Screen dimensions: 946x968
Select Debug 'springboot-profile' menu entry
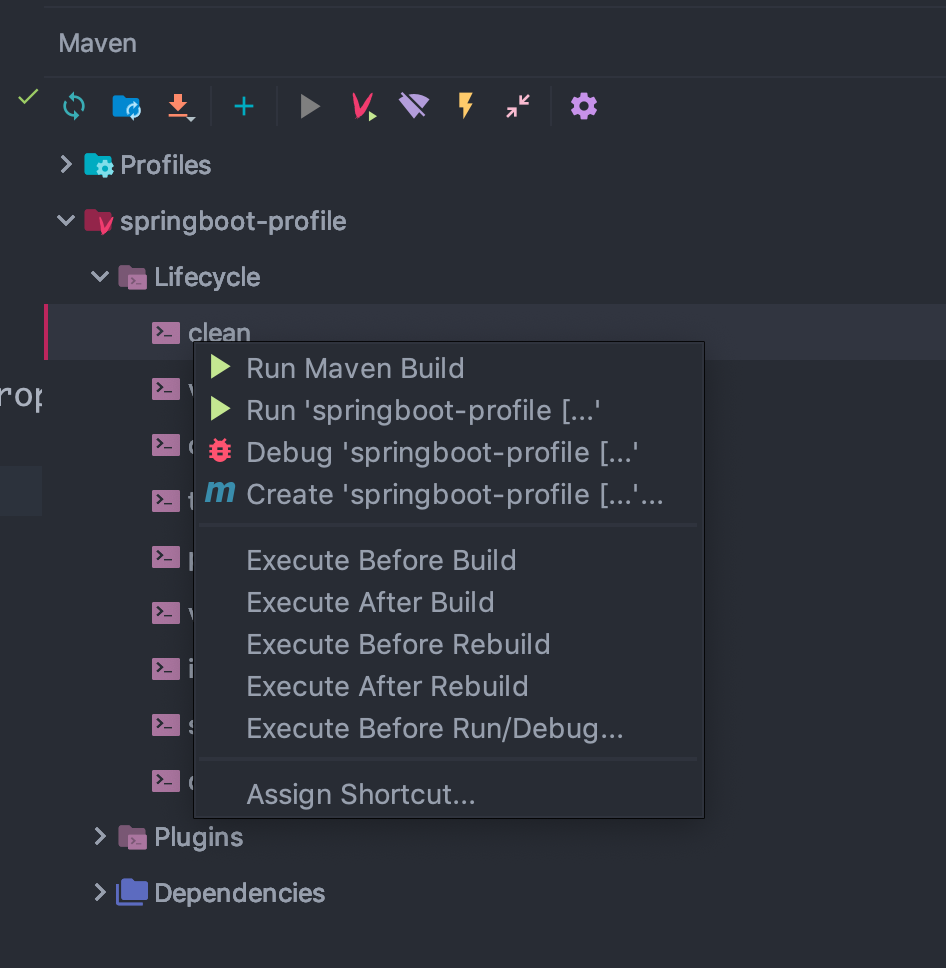(442, 452)
